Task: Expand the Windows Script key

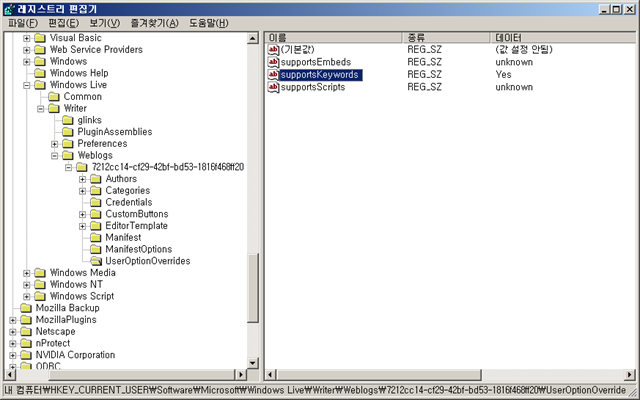Action: tap(27, 297)
